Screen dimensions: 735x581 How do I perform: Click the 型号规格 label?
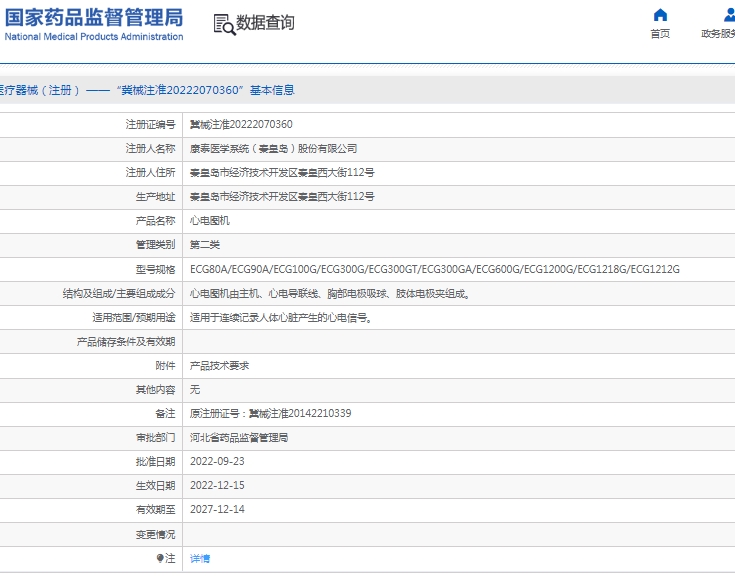pos(155,270)
